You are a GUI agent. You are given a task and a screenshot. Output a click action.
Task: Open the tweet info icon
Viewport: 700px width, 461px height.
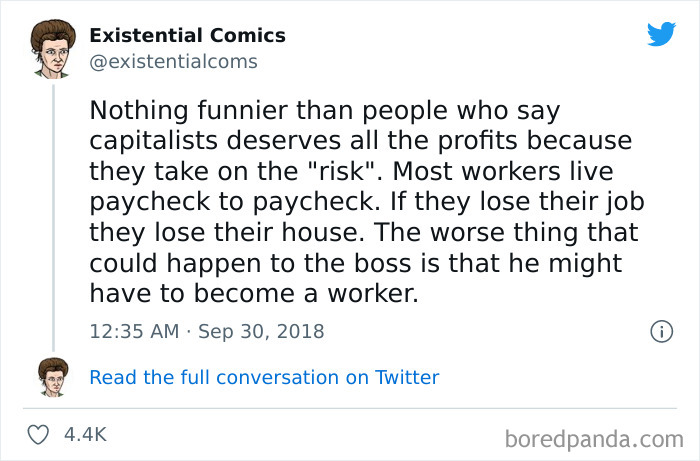(660, 331)
